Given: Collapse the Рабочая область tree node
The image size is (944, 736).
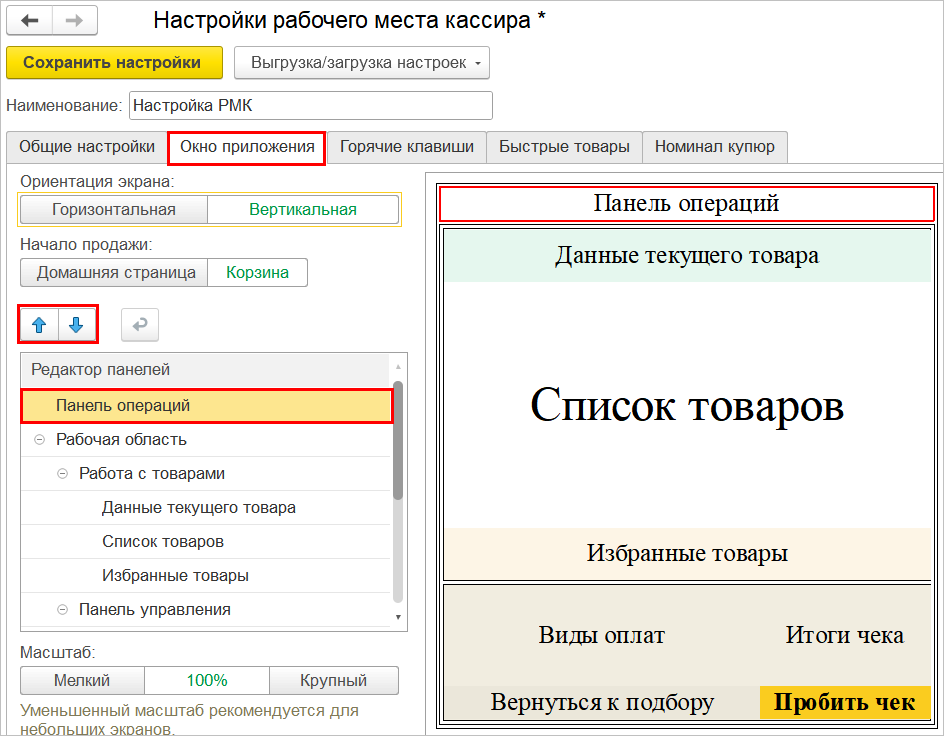Looking at the screenshot, I should 39,440.
